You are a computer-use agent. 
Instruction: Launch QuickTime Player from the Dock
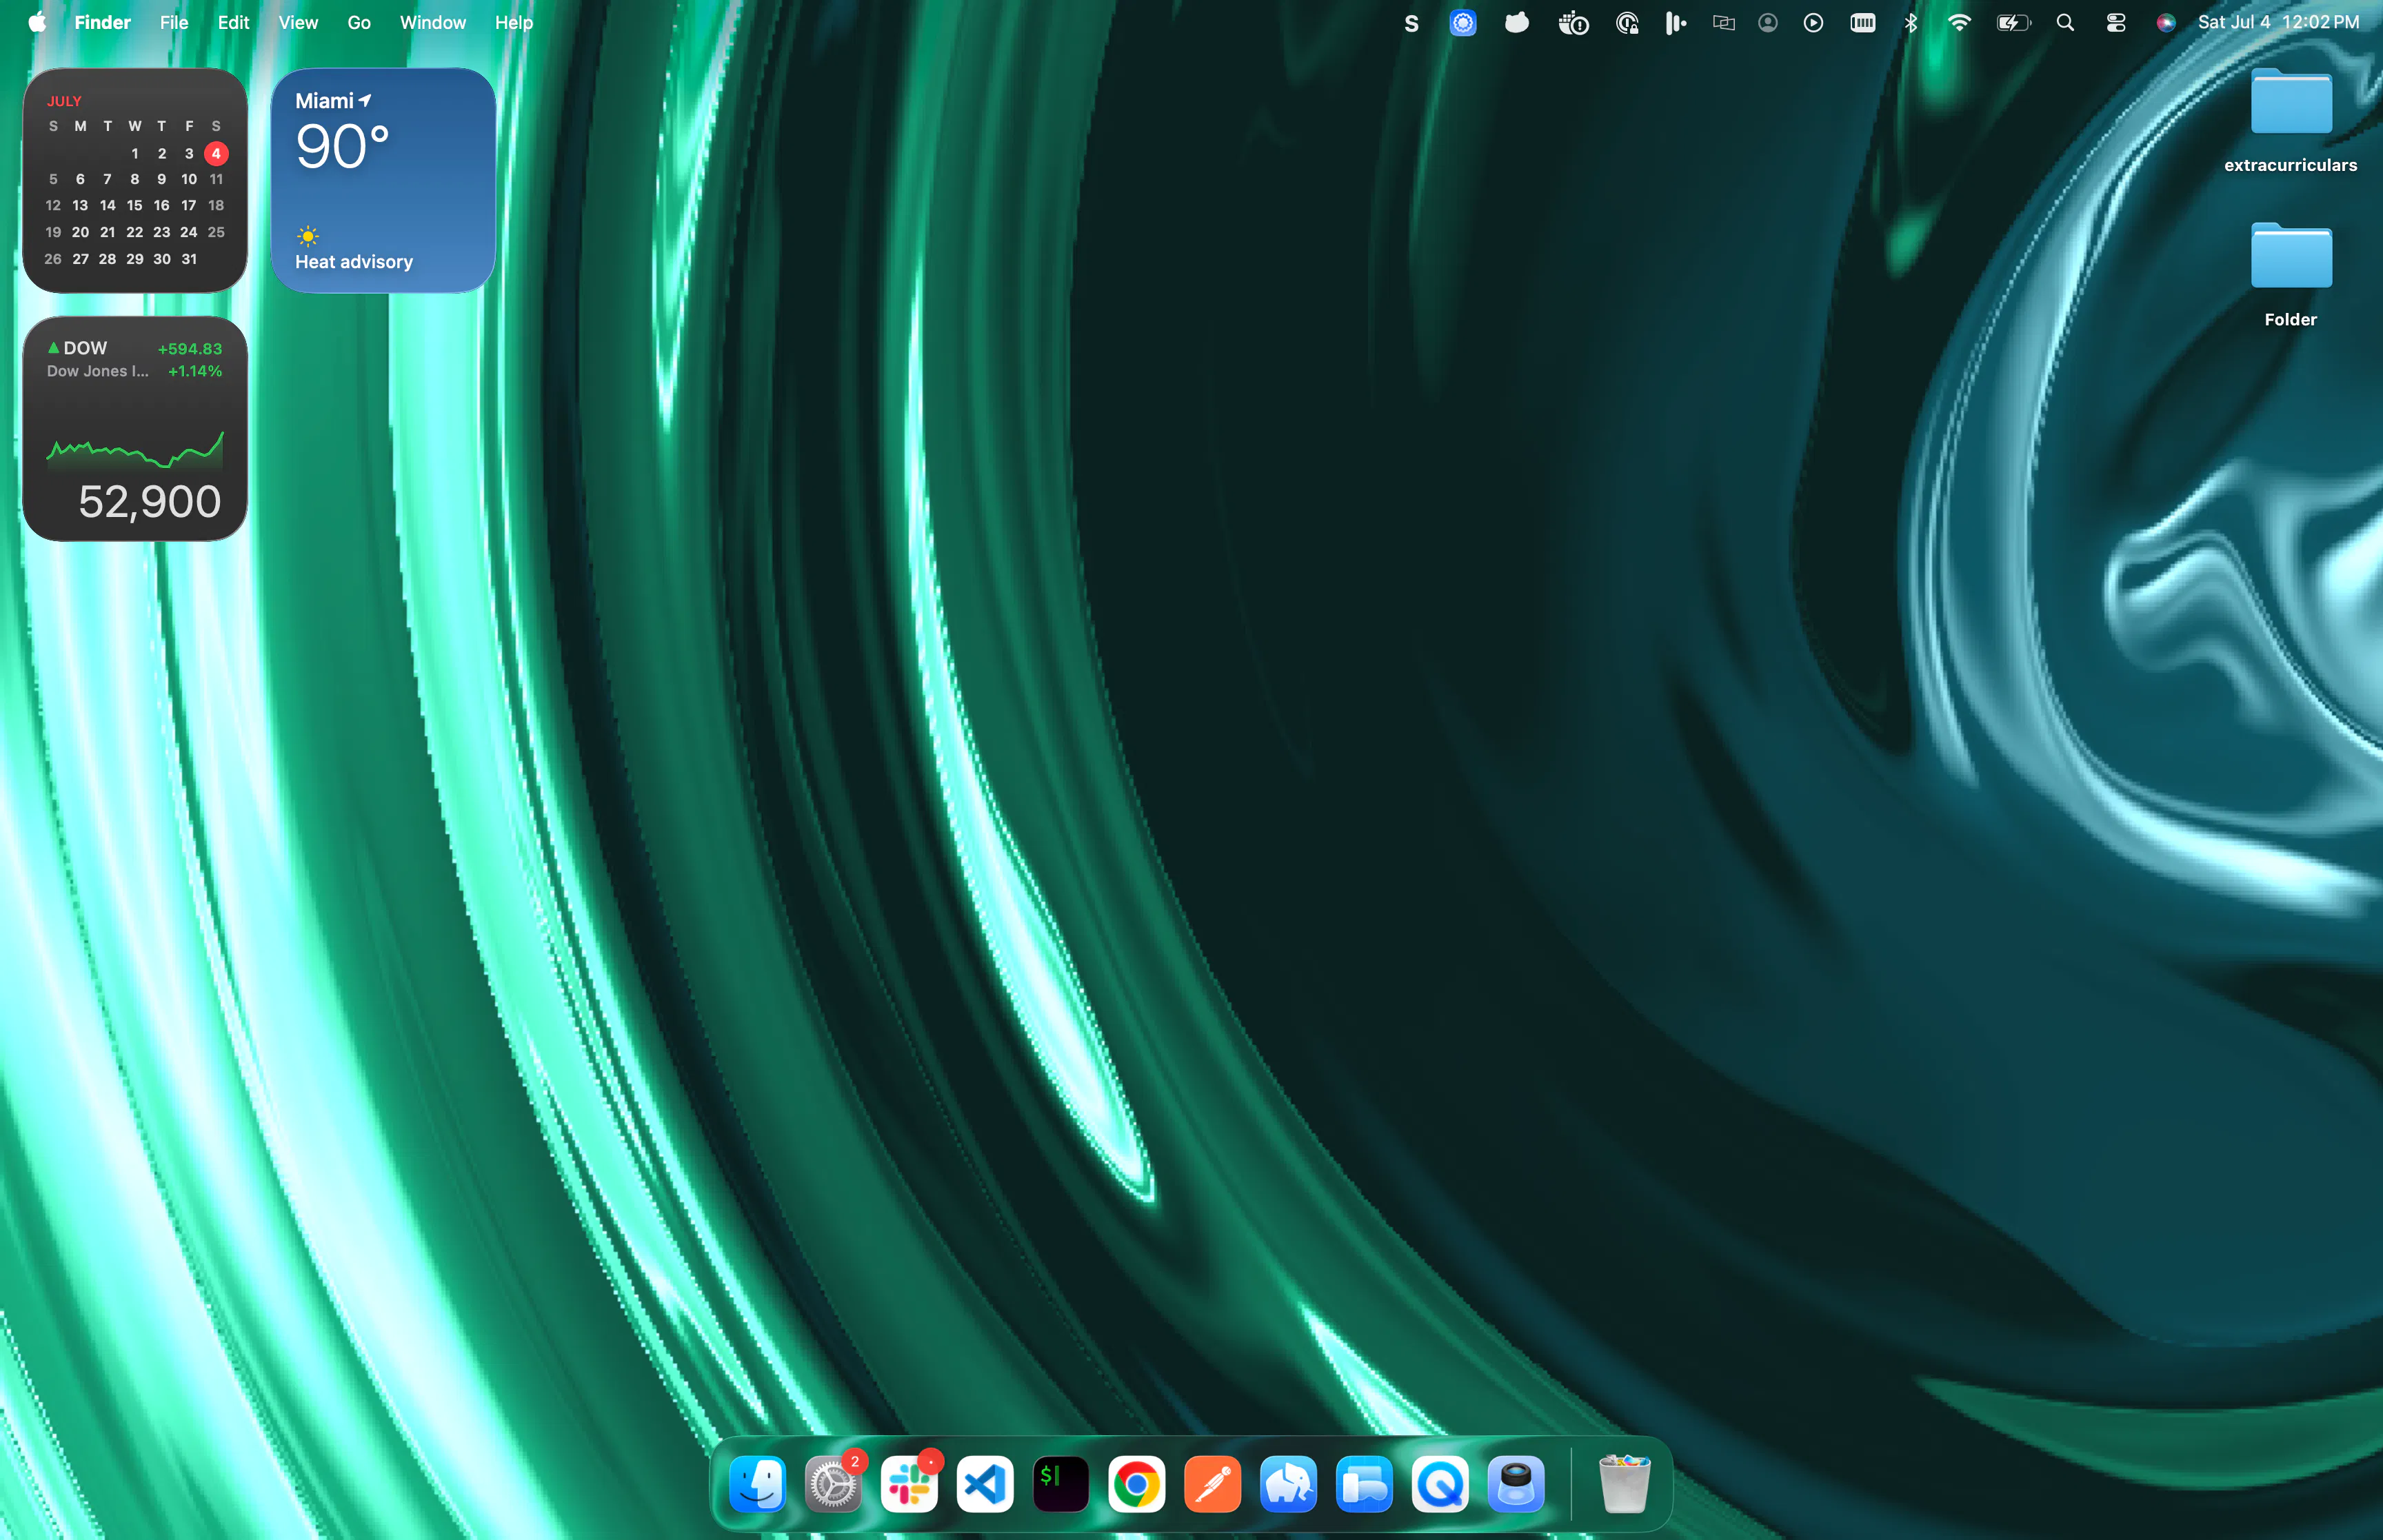click(1441, 1484)
